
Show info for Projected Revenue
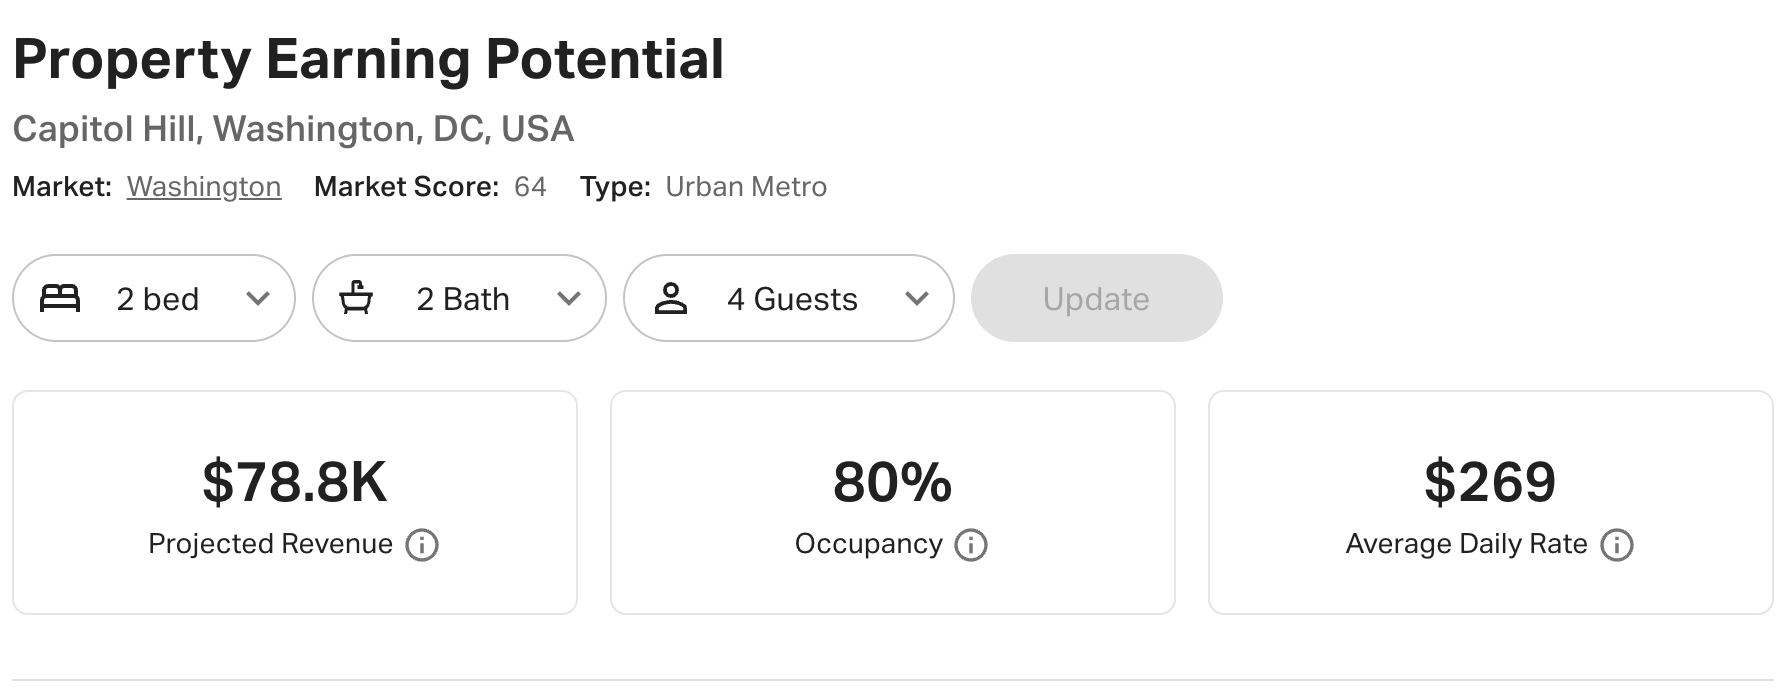(422, 545)
